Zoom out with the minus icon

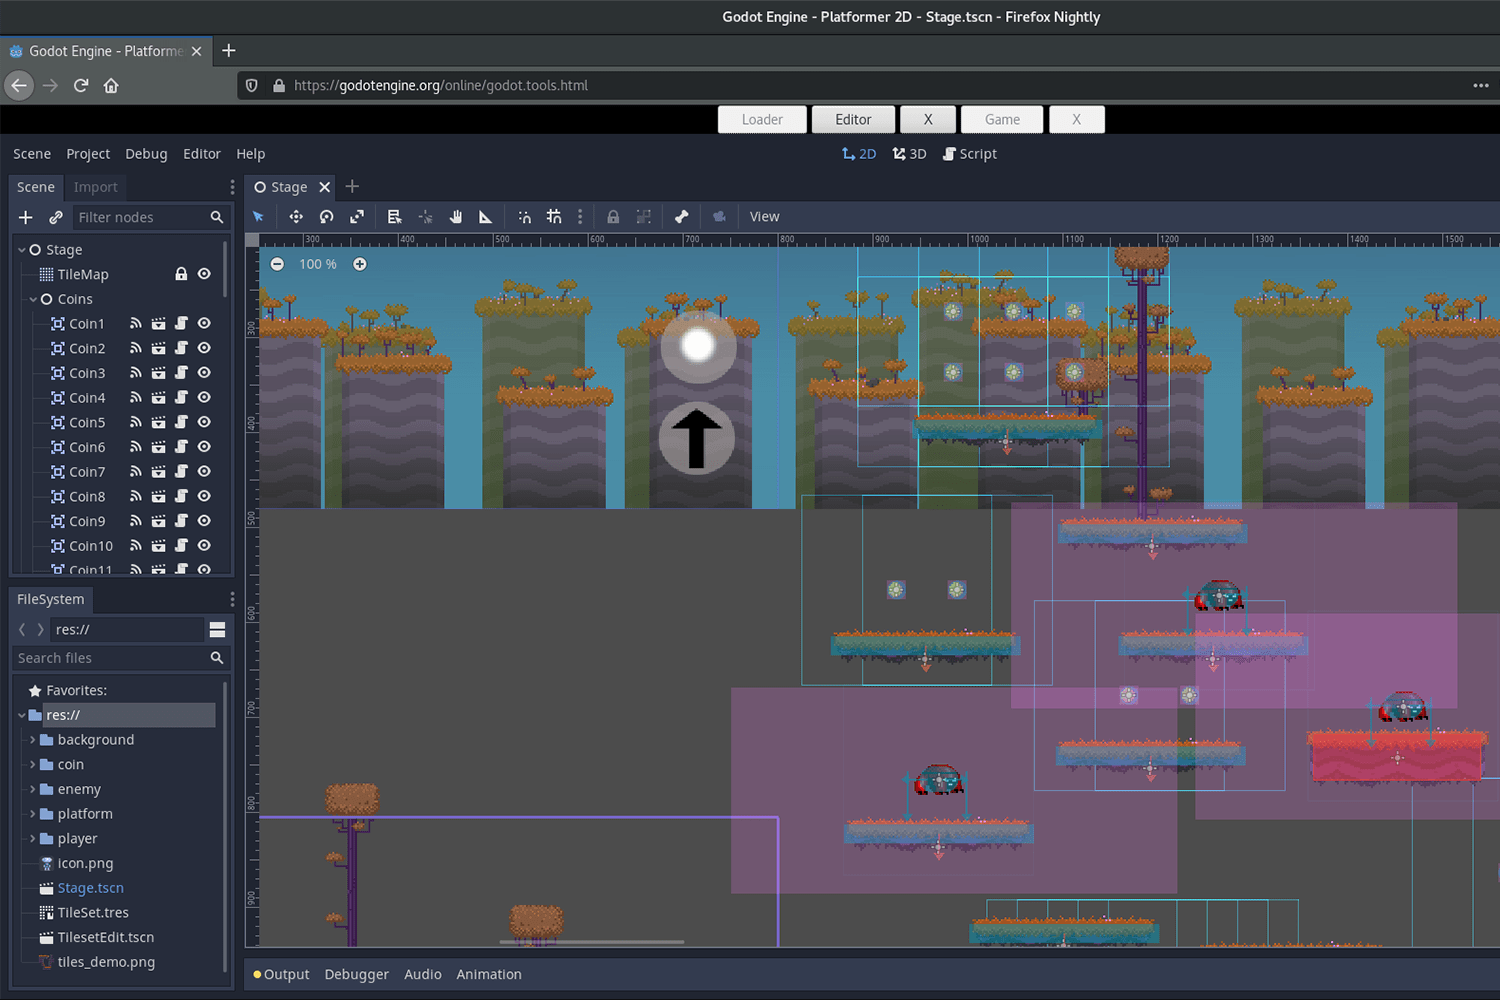point(277,264)
